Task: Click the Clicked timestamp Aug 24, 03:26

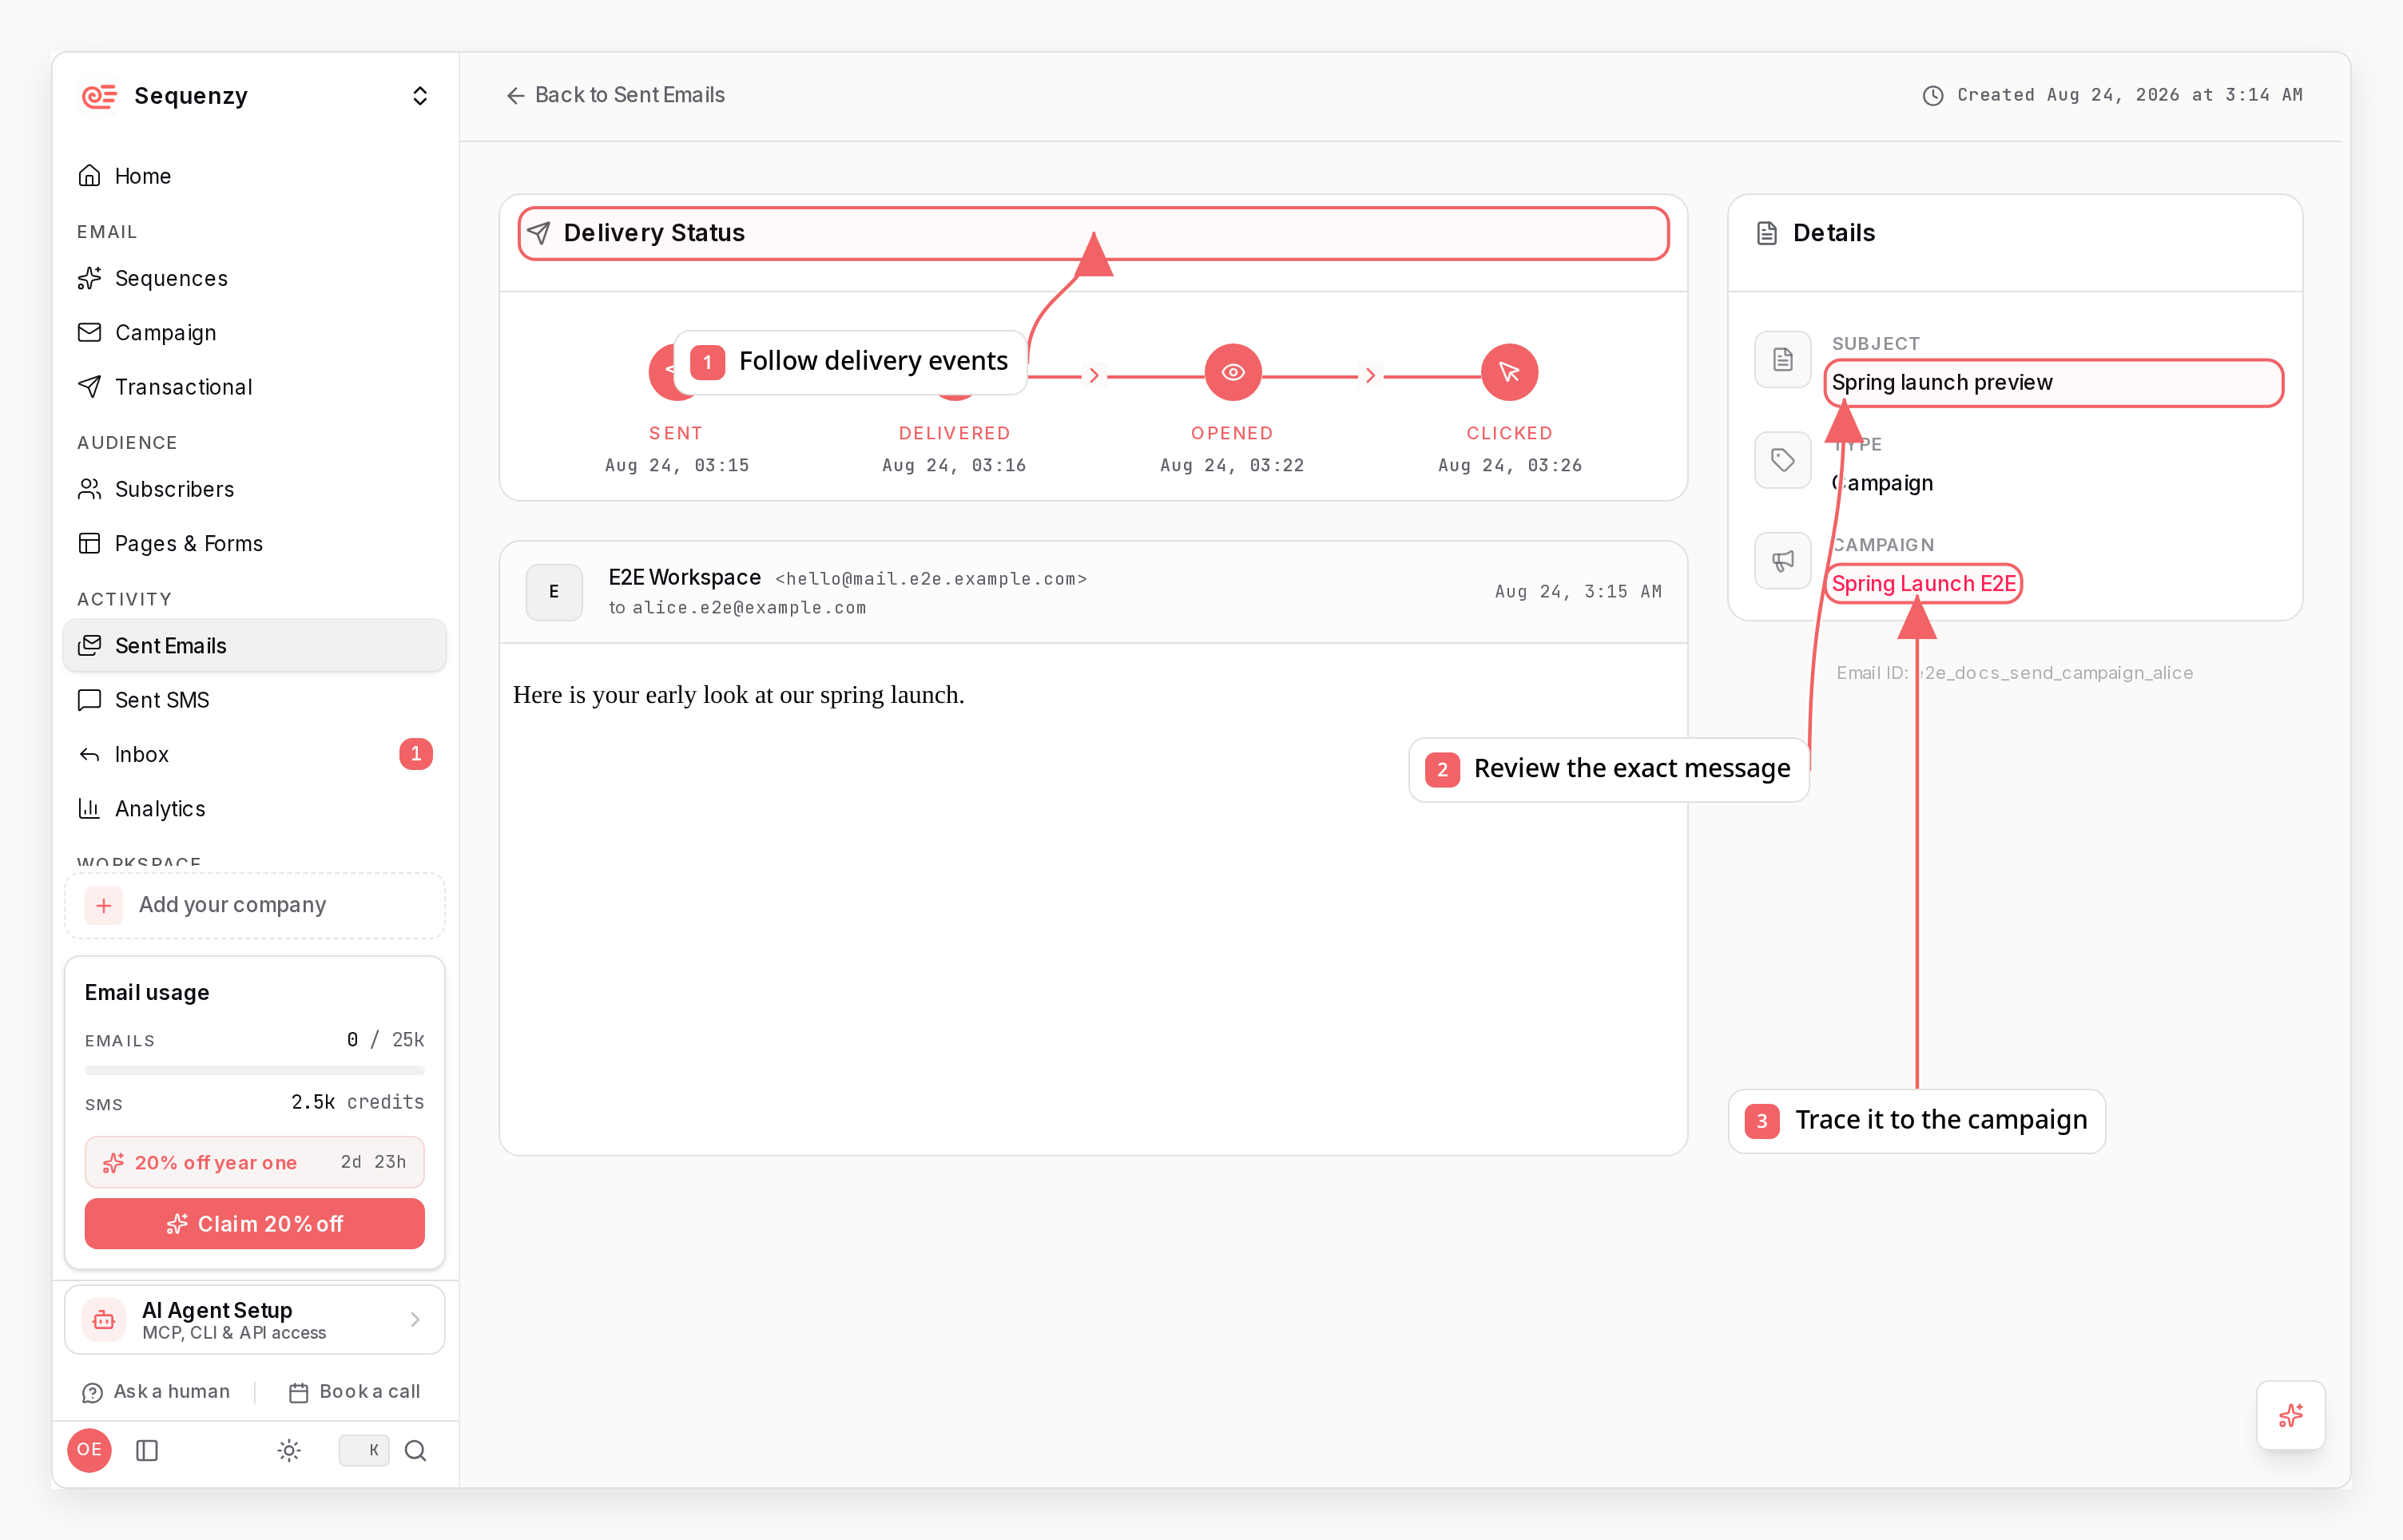Action: click(1509, 465)
